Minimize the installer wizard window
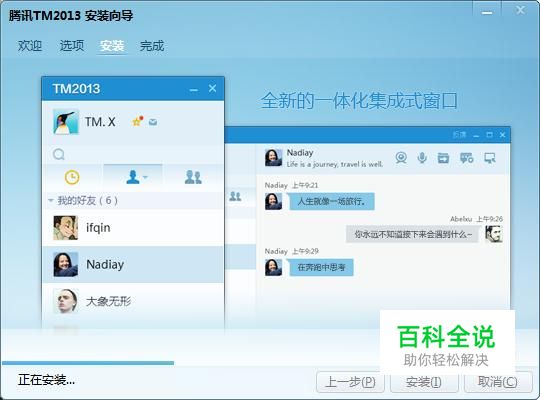The image size is (540, 400). (487, 12)
